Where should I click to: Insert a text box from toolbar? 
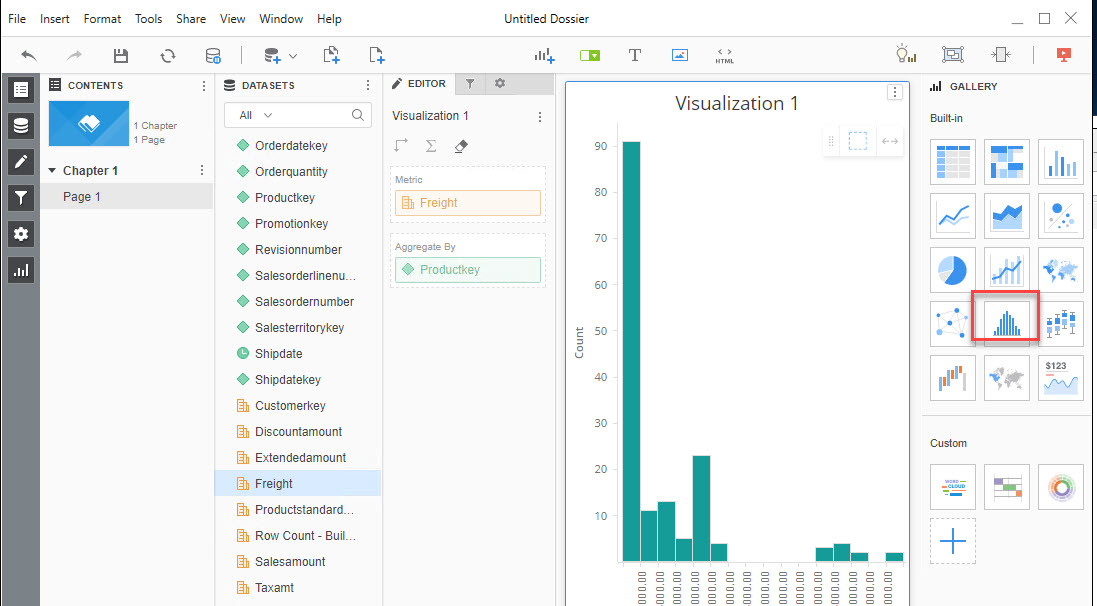pos(634,56)
